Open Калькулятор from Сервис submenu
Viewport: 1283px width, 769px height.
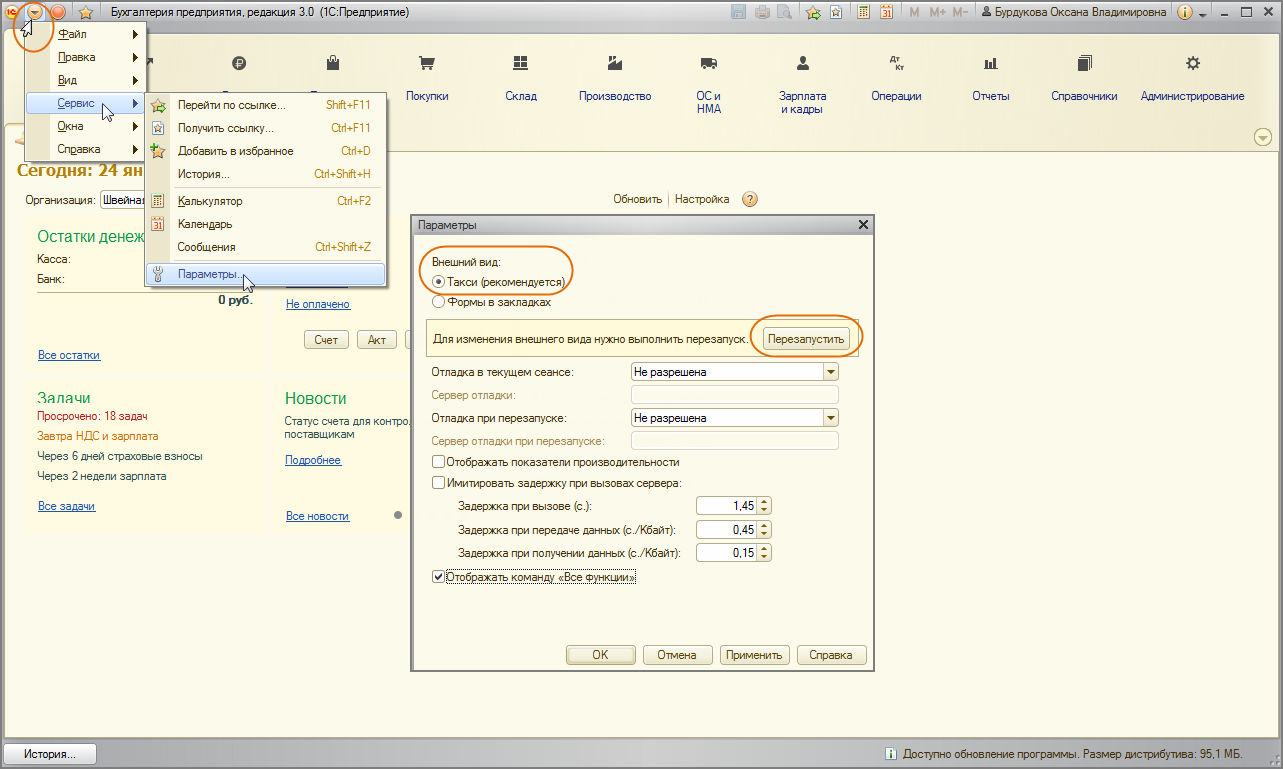pos(210,201)
